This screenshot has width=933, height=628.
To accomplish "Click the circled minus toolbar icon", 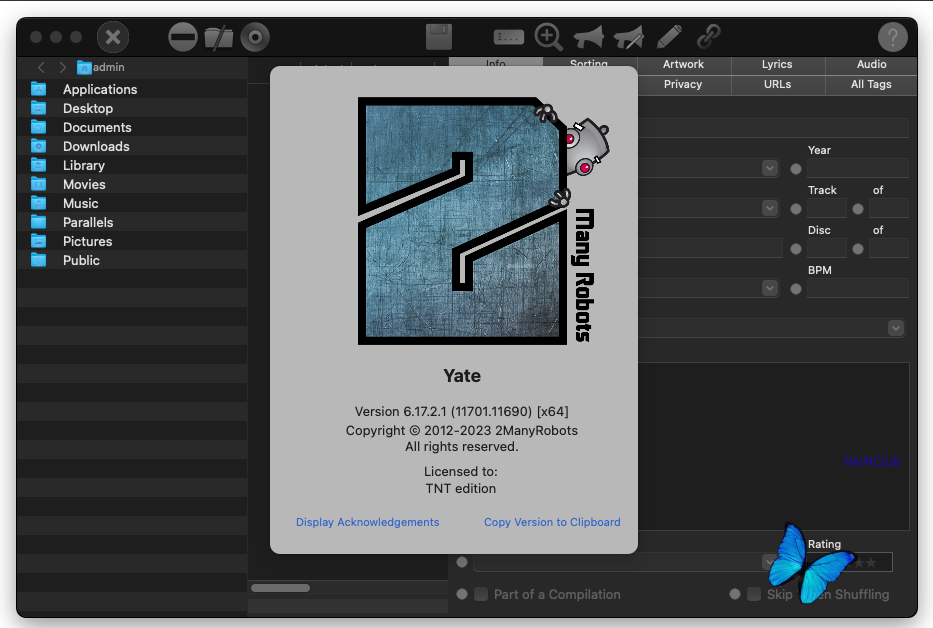I will click(183, 38).
